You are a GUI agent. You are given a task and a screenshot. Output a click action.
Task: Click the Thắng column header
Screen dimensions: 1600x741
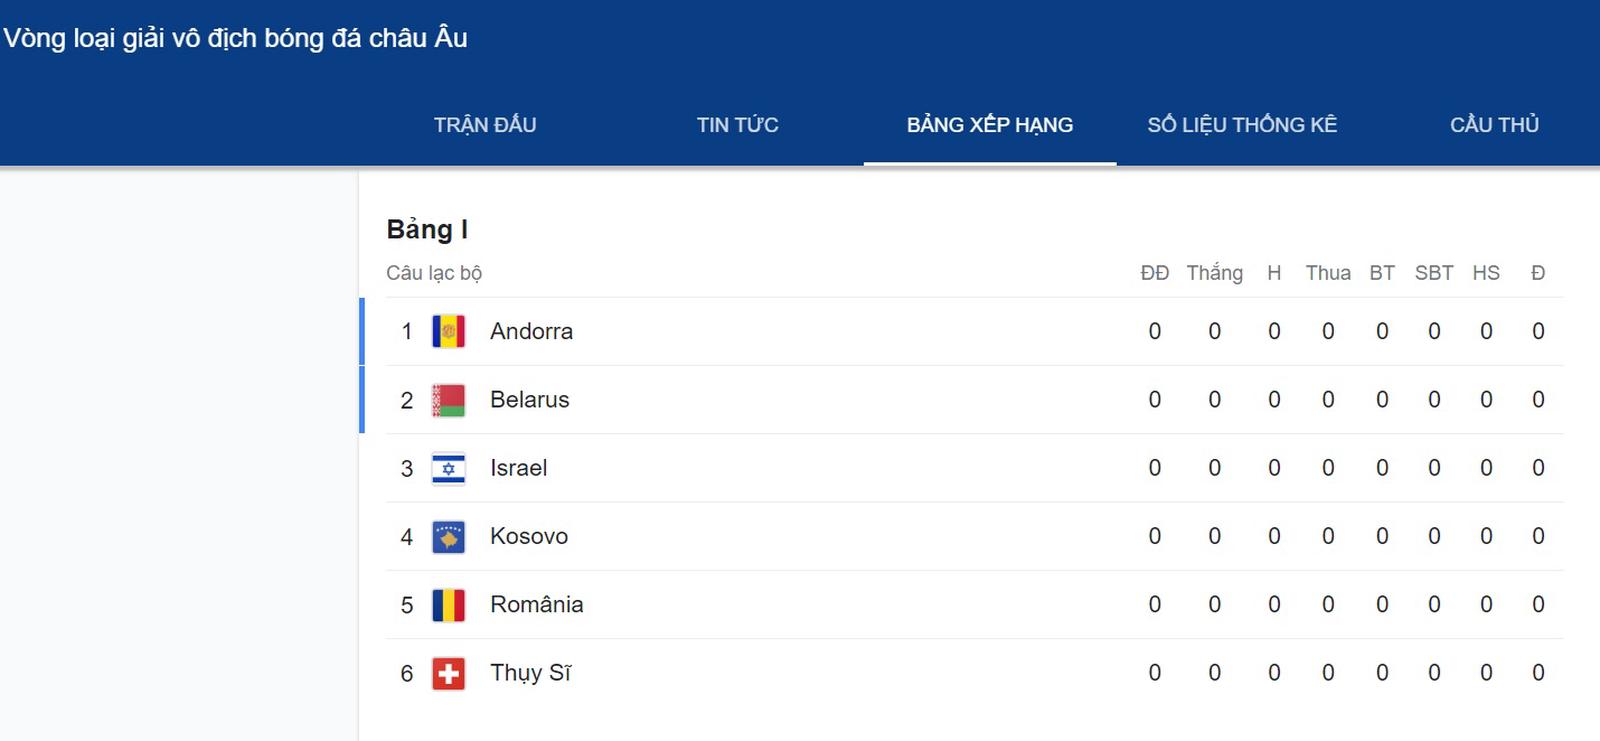tap(1214, 273)
